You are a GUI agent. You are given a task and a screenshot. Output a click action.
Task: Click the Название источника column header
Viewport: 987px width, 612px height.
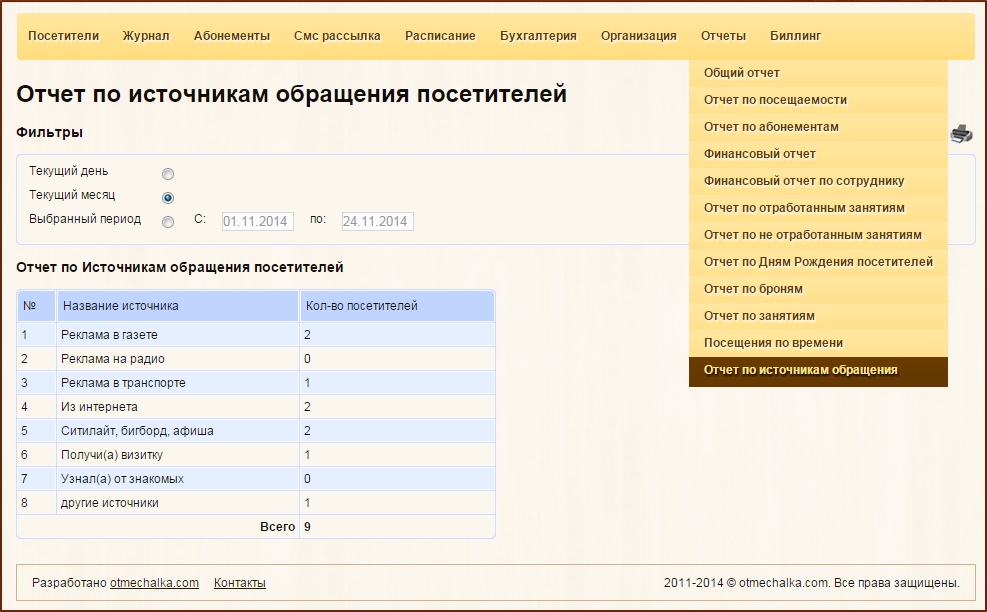178,306
